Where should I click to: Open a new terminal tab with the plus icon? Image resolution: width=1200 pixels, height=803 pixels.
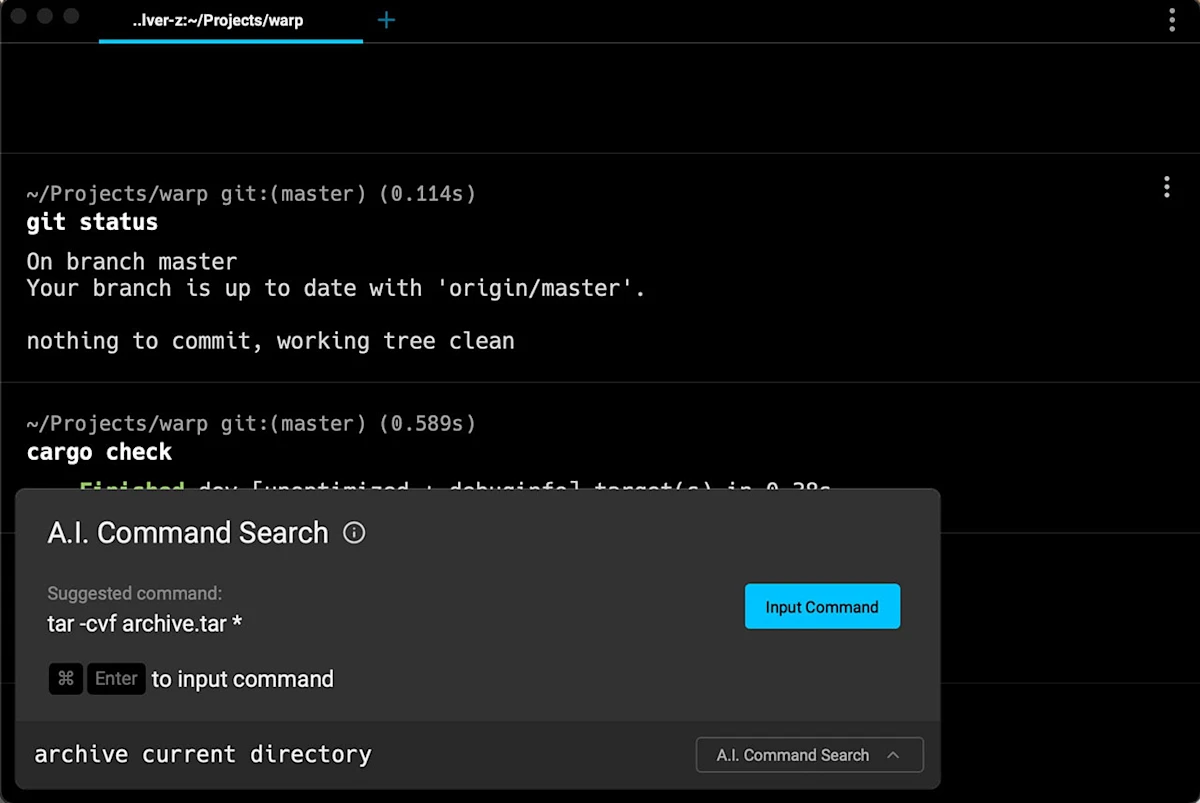[x=386, y=18]
